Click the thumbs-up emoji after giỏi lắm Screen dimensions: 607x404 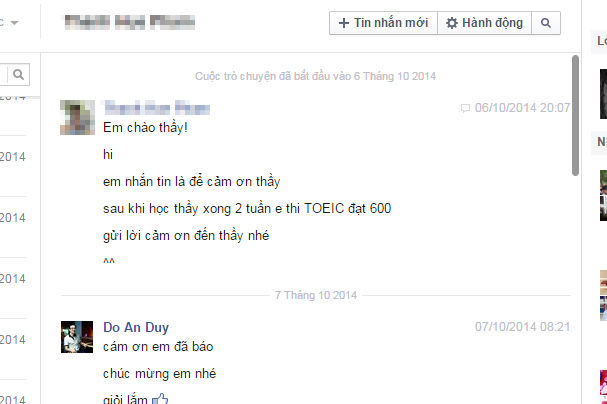[160, 399]
